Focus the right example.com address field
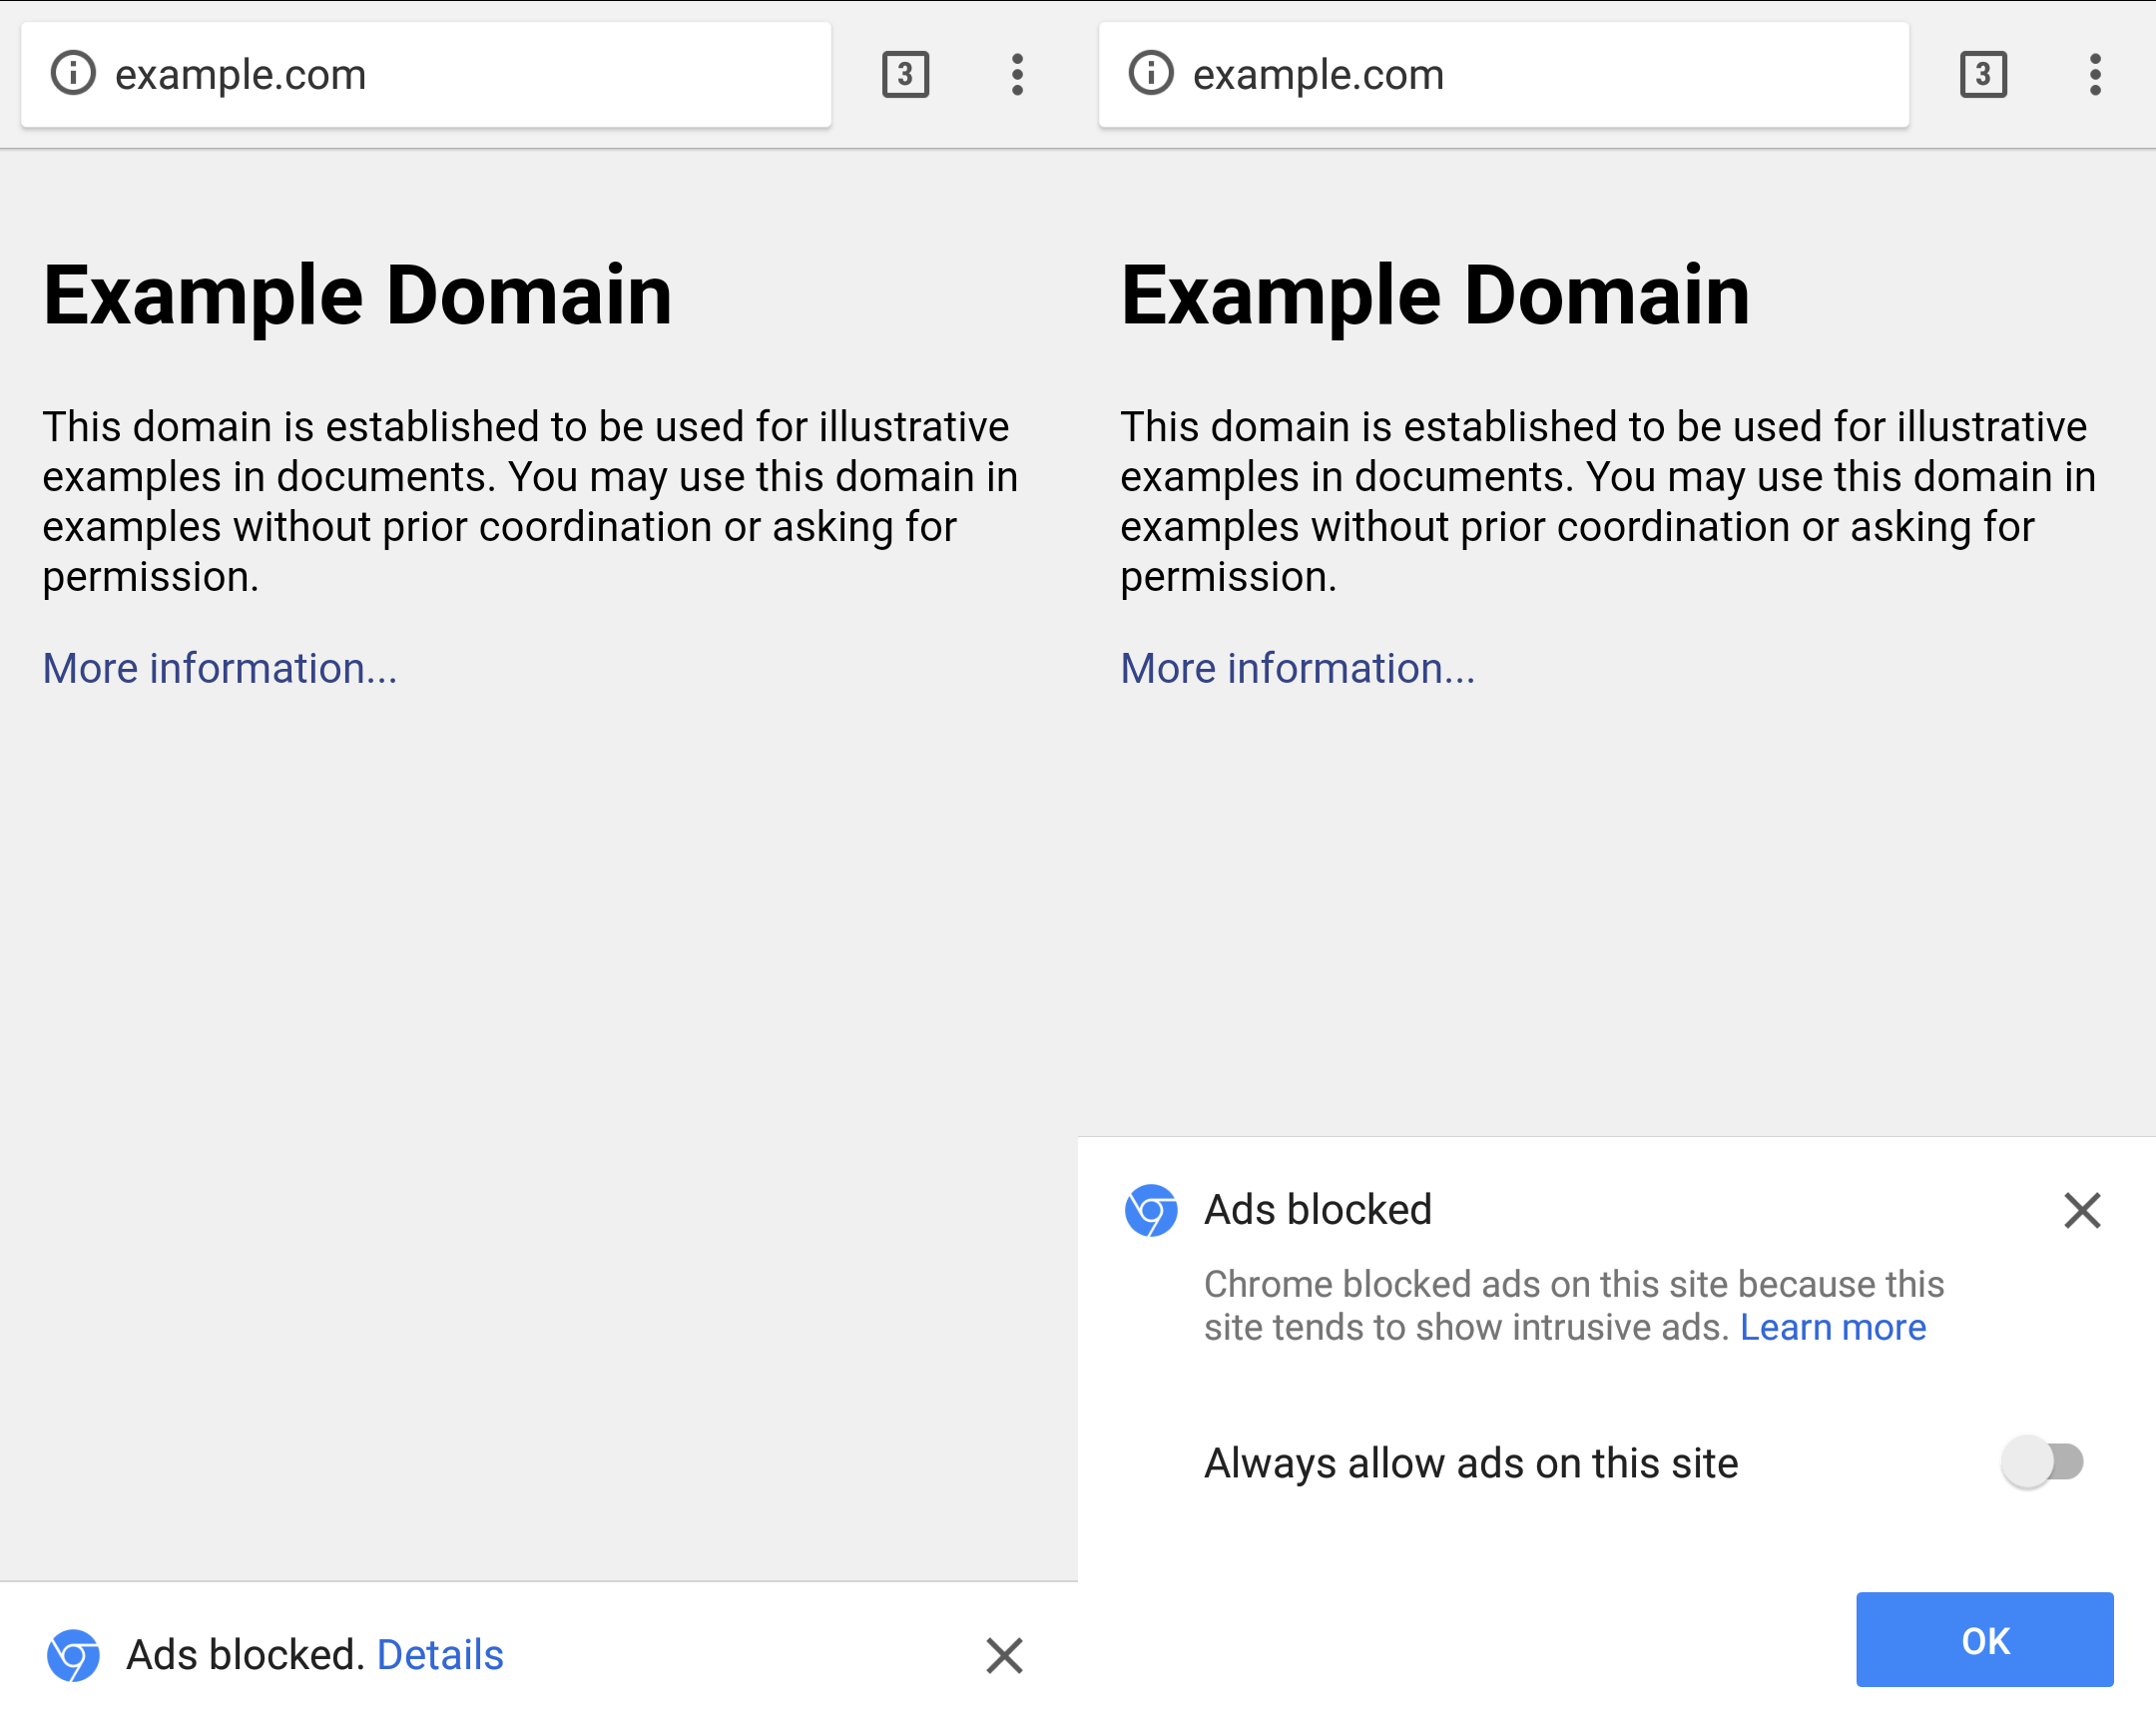Viewport: 2156px width, 1729px height. click(1504, 74)
